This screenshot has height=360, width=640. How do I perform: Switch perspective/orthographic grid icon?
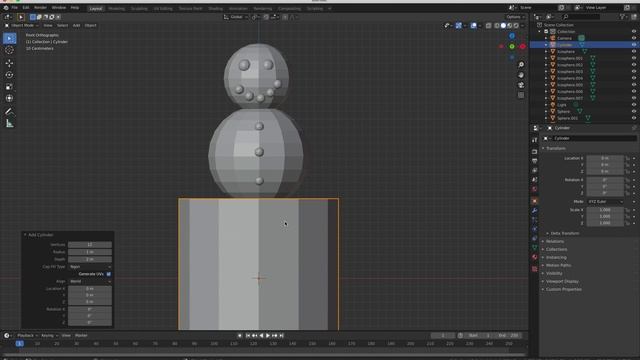coord(521,95)
